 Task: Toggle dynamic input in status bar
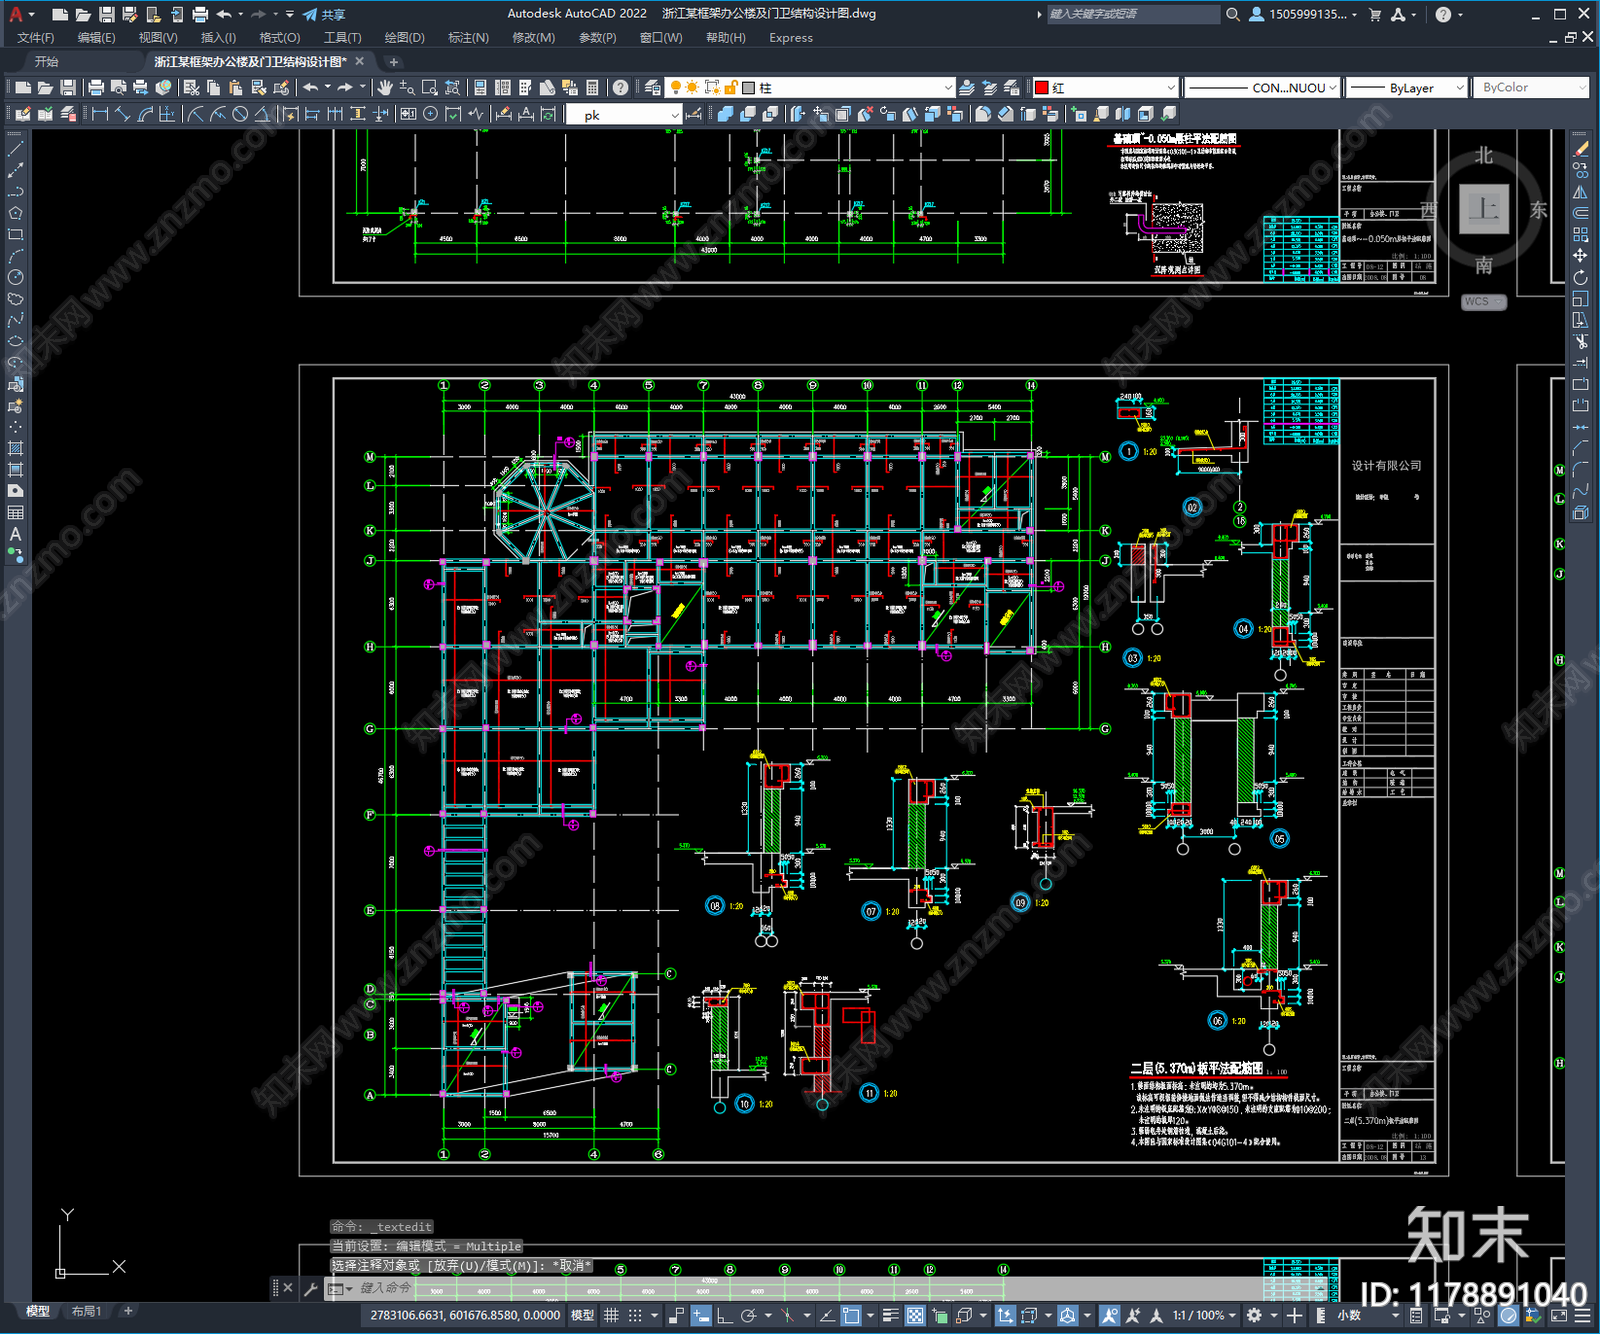(x=701, y=1315)
